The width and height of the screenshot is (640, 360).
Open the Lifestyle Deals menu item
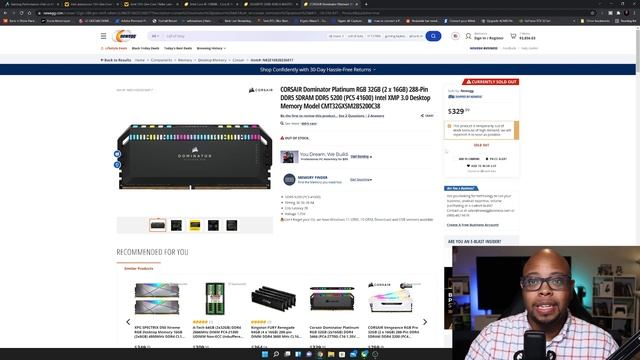[x=114, y=48]
